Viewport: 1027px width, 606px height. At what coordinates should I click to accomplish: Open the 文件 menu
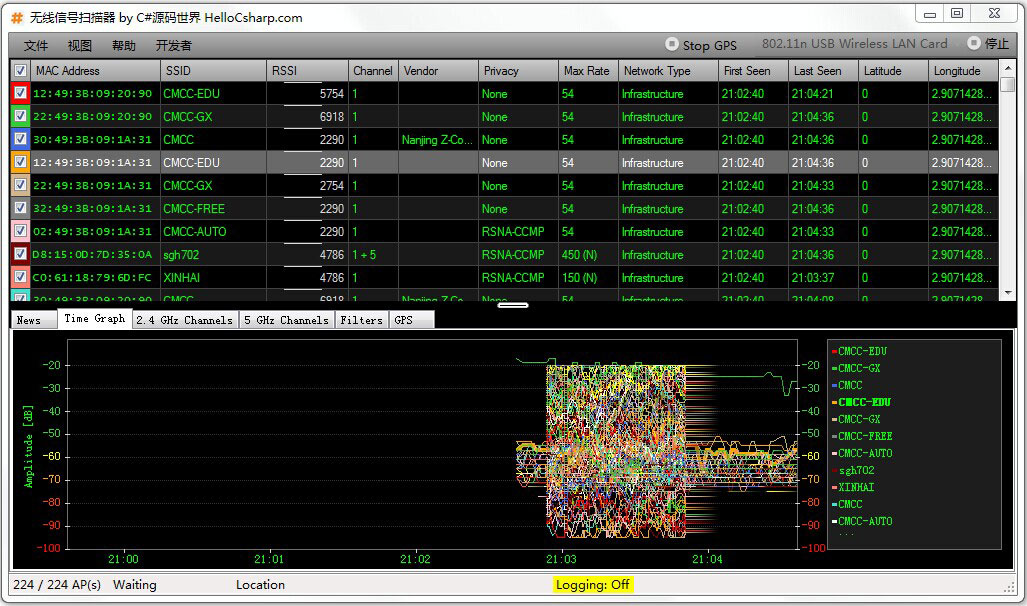pyautogui.click(x=36, y=45)
